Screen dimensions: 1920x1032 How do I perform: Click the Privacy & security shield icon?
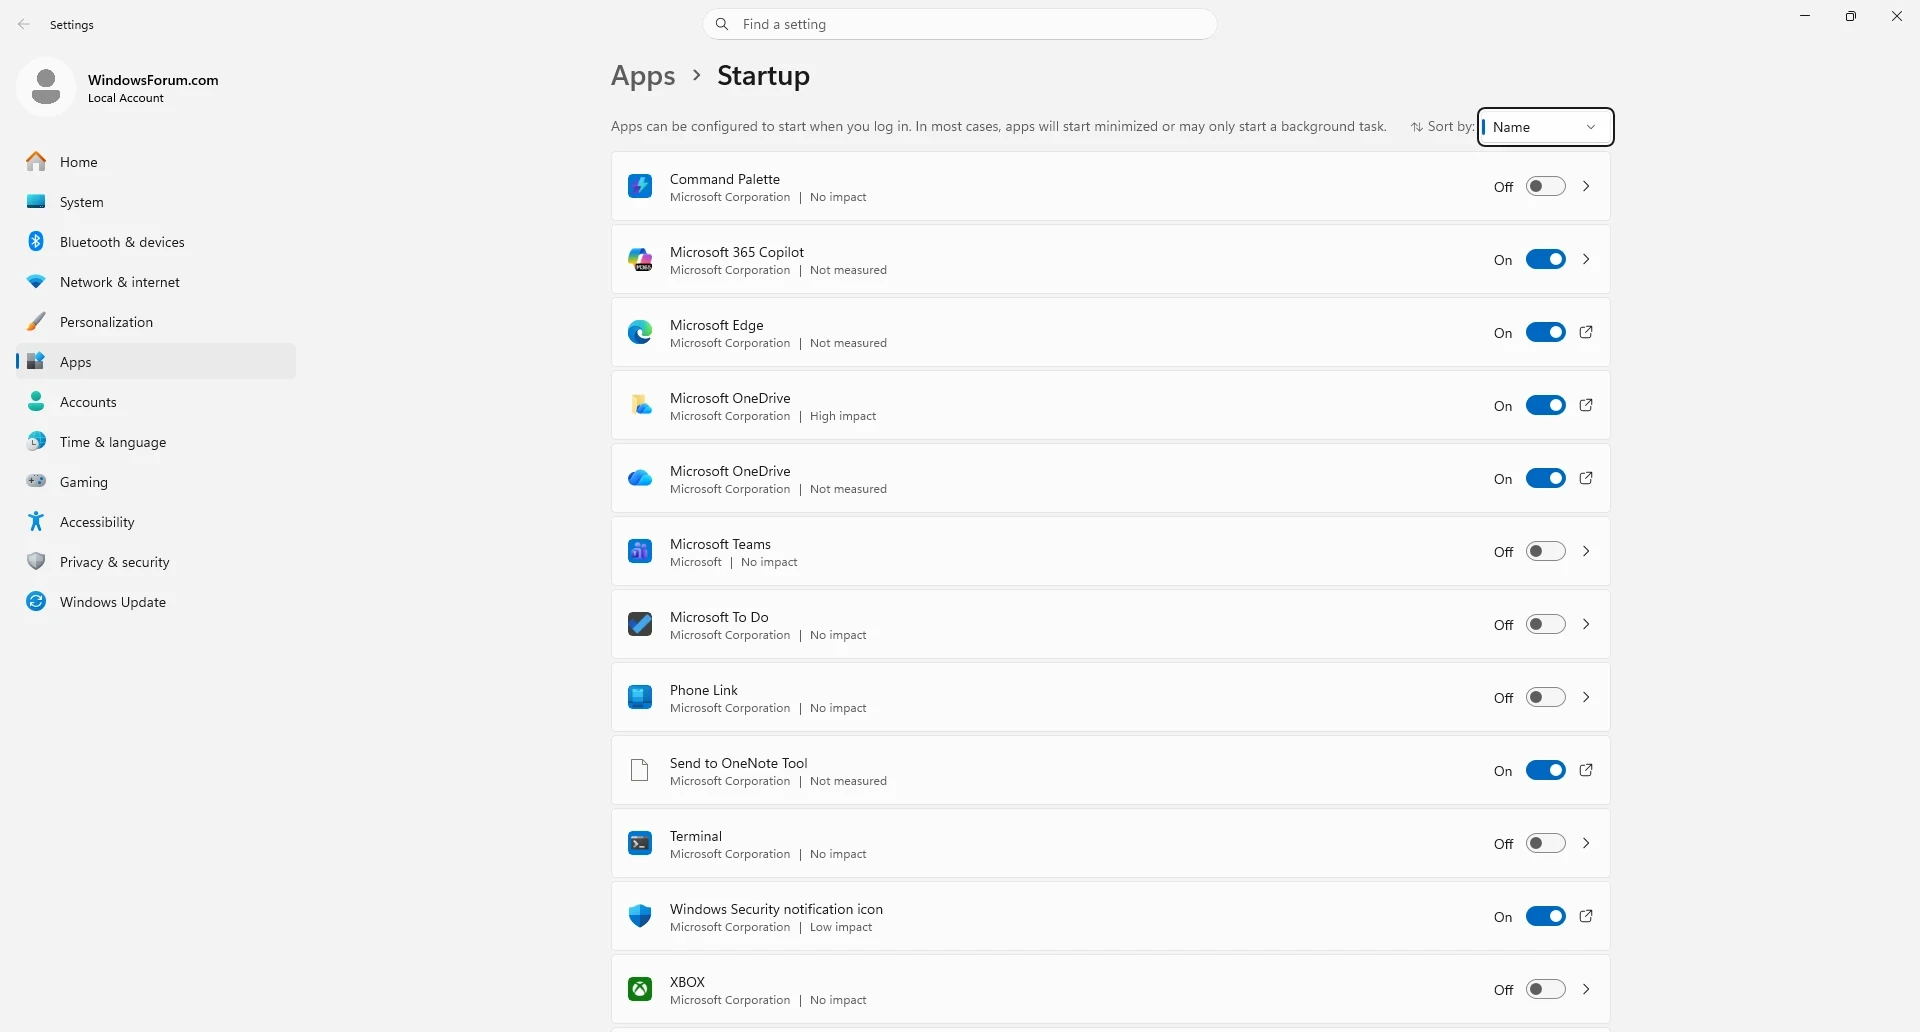(x=36, y=562)
